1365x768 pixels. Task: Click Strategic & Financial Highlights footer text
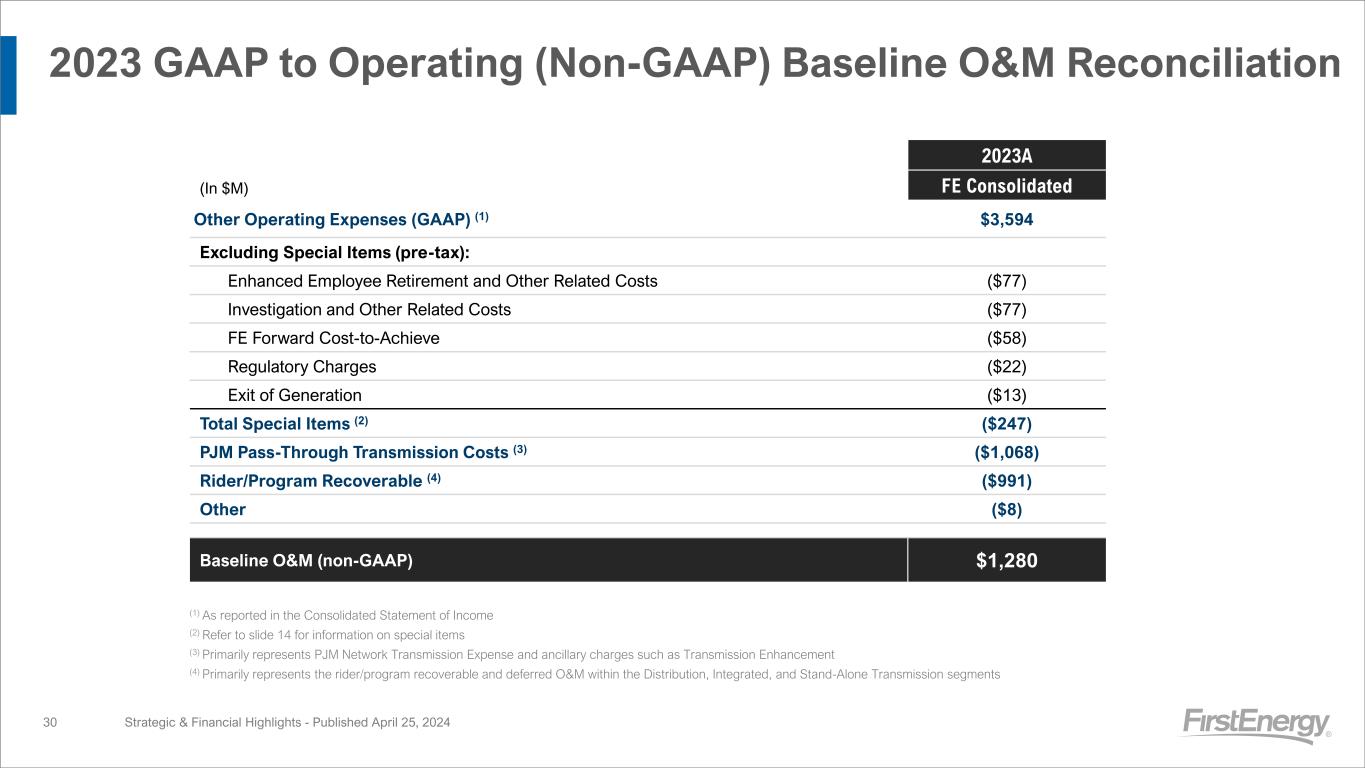tap(287, 722)
